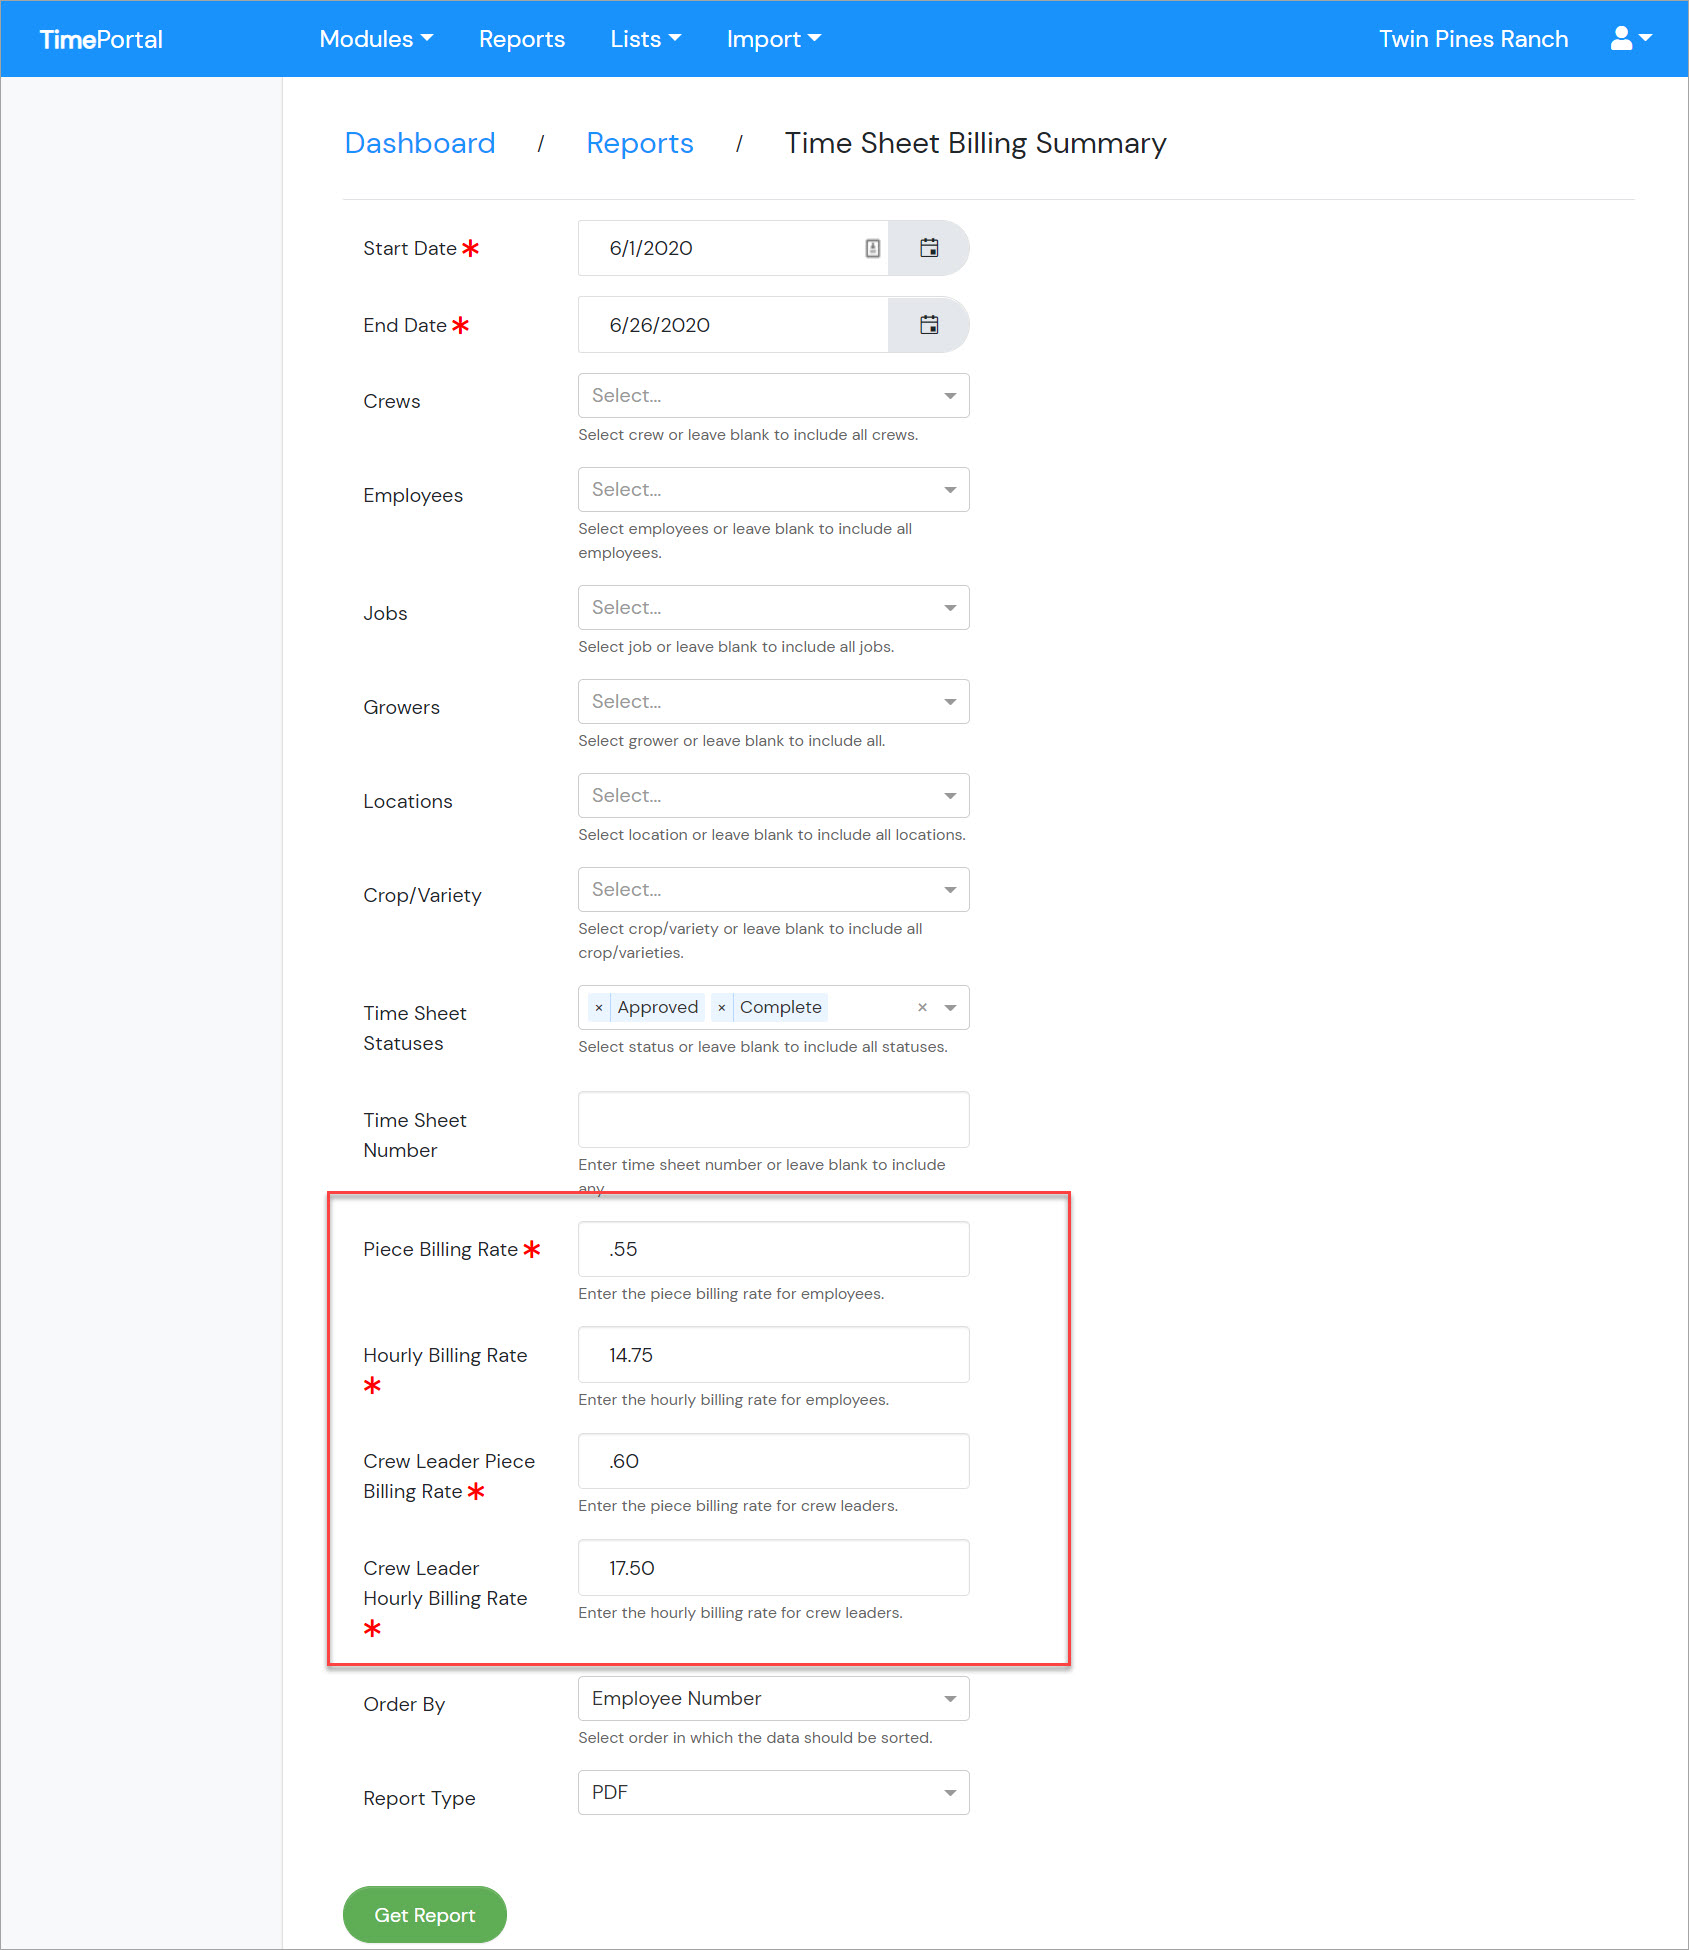This screenshot has width=1689, height=1950.
Task: Open the Start Date calendar picker
Action: tap(929, 248)
